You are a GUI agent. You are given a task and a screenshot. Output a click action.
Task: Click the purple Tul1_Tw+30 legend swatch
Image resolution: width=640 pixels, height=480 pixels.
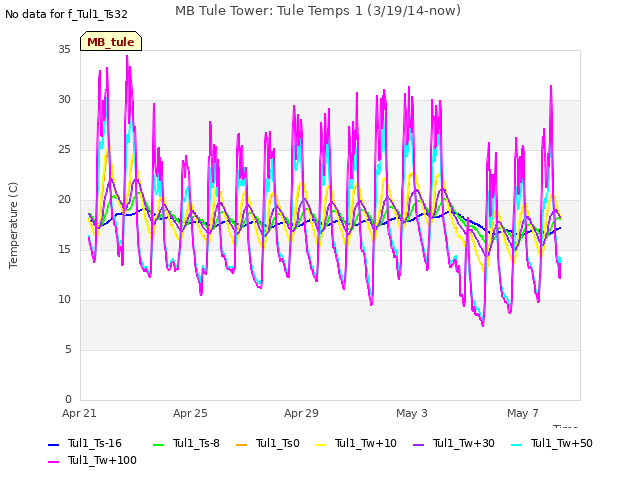click(x=418, y=444)
